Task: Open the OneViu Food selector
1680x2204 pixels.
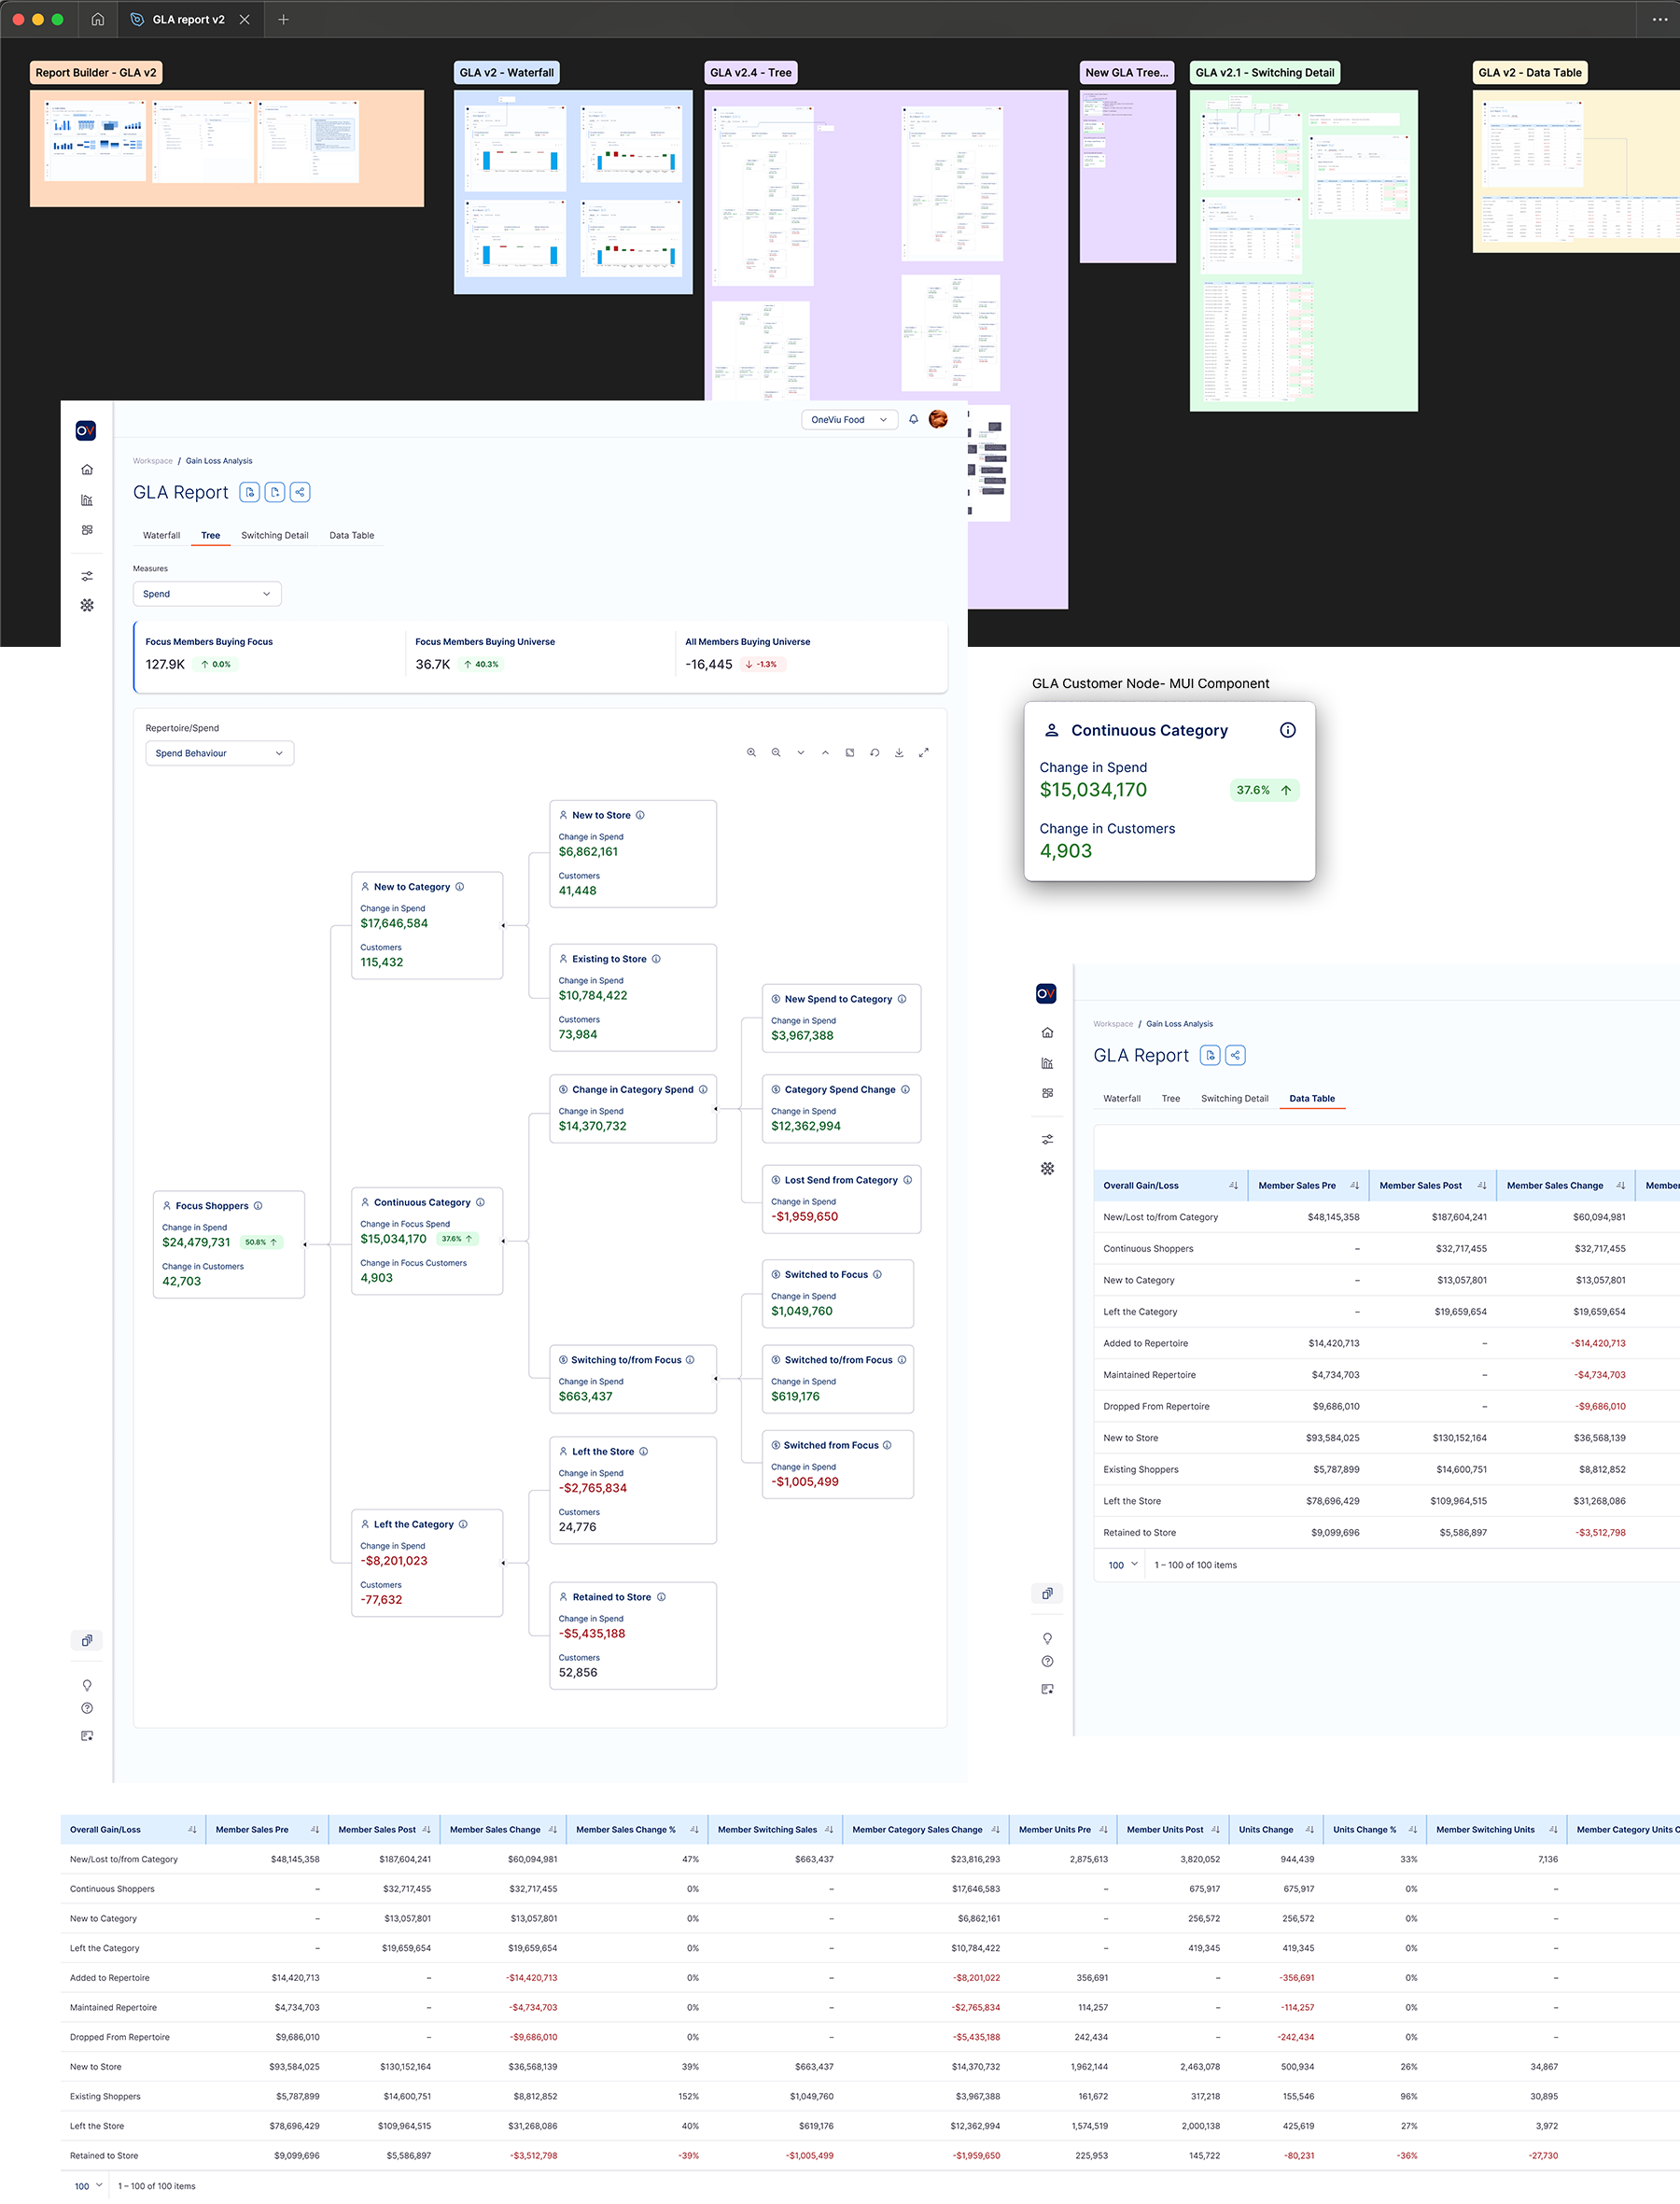Action: pos(848,420)
